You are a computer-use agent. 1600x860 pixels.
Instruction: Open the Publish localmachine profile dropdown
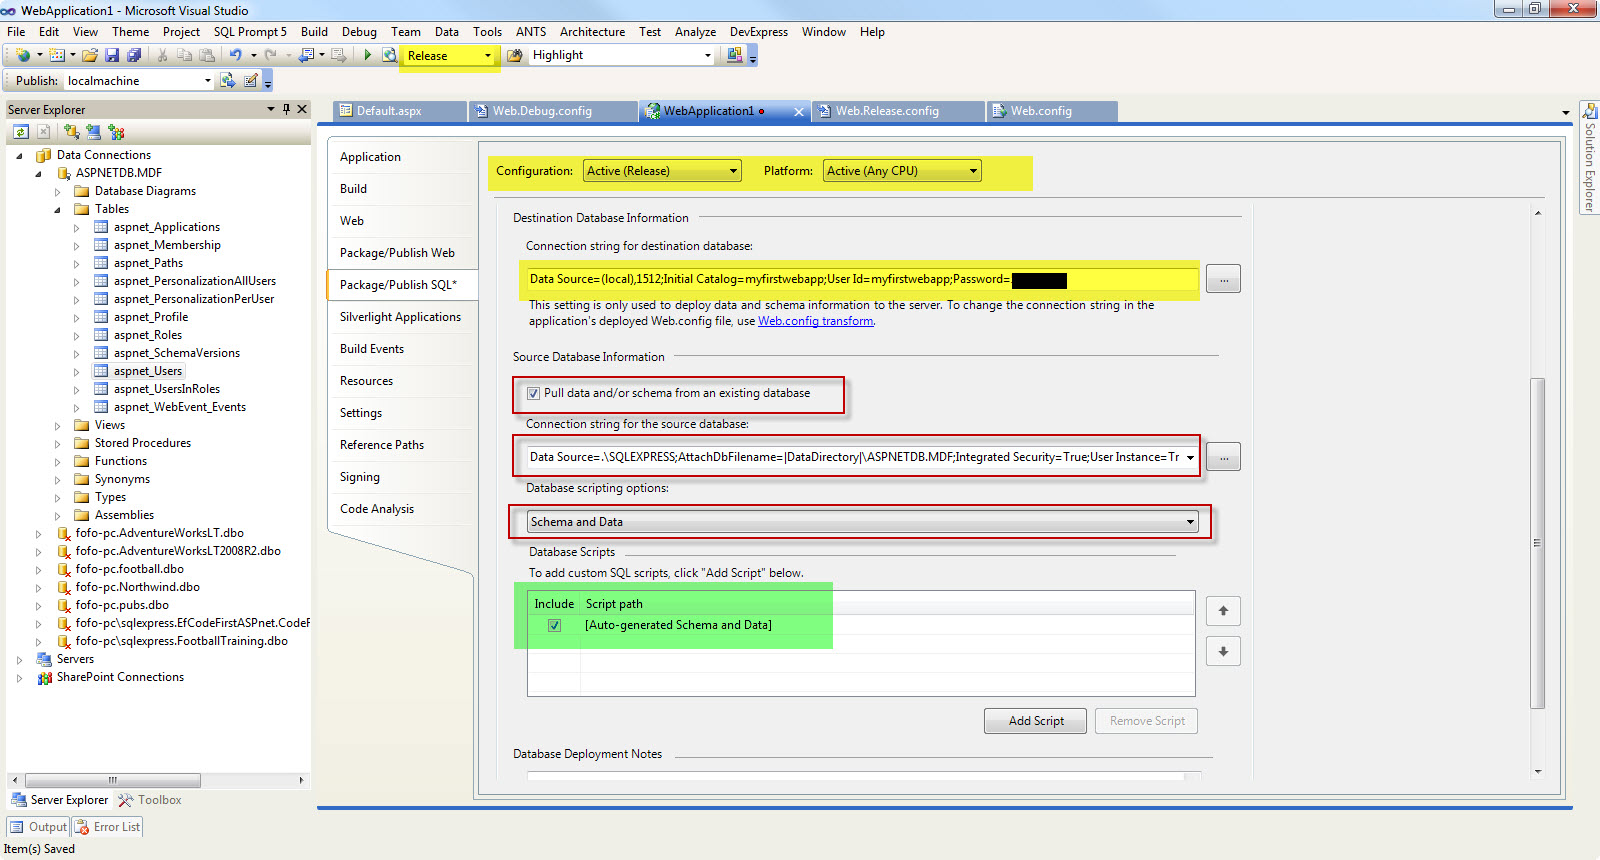coord(208,81)
